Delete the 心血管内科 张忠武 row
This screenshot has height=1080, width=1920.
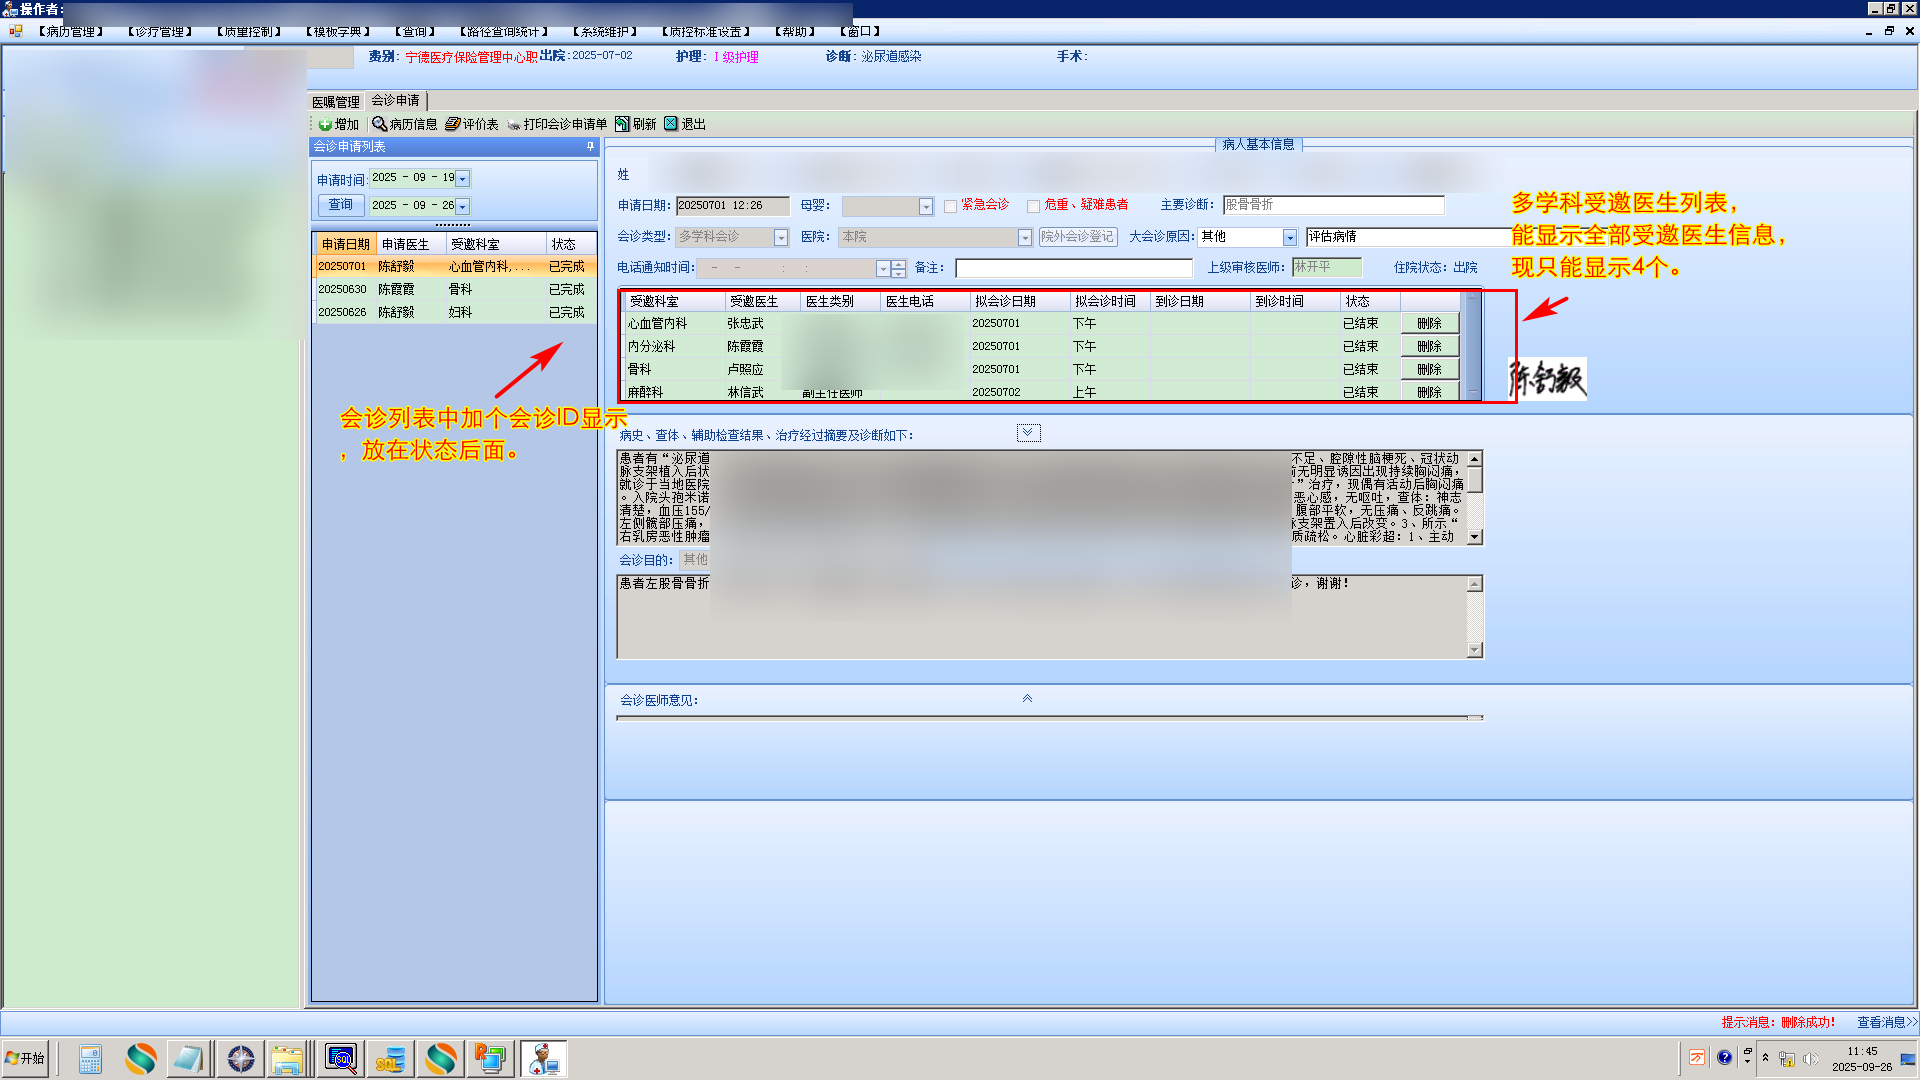pyautogui.click(x=1429, y=323)
